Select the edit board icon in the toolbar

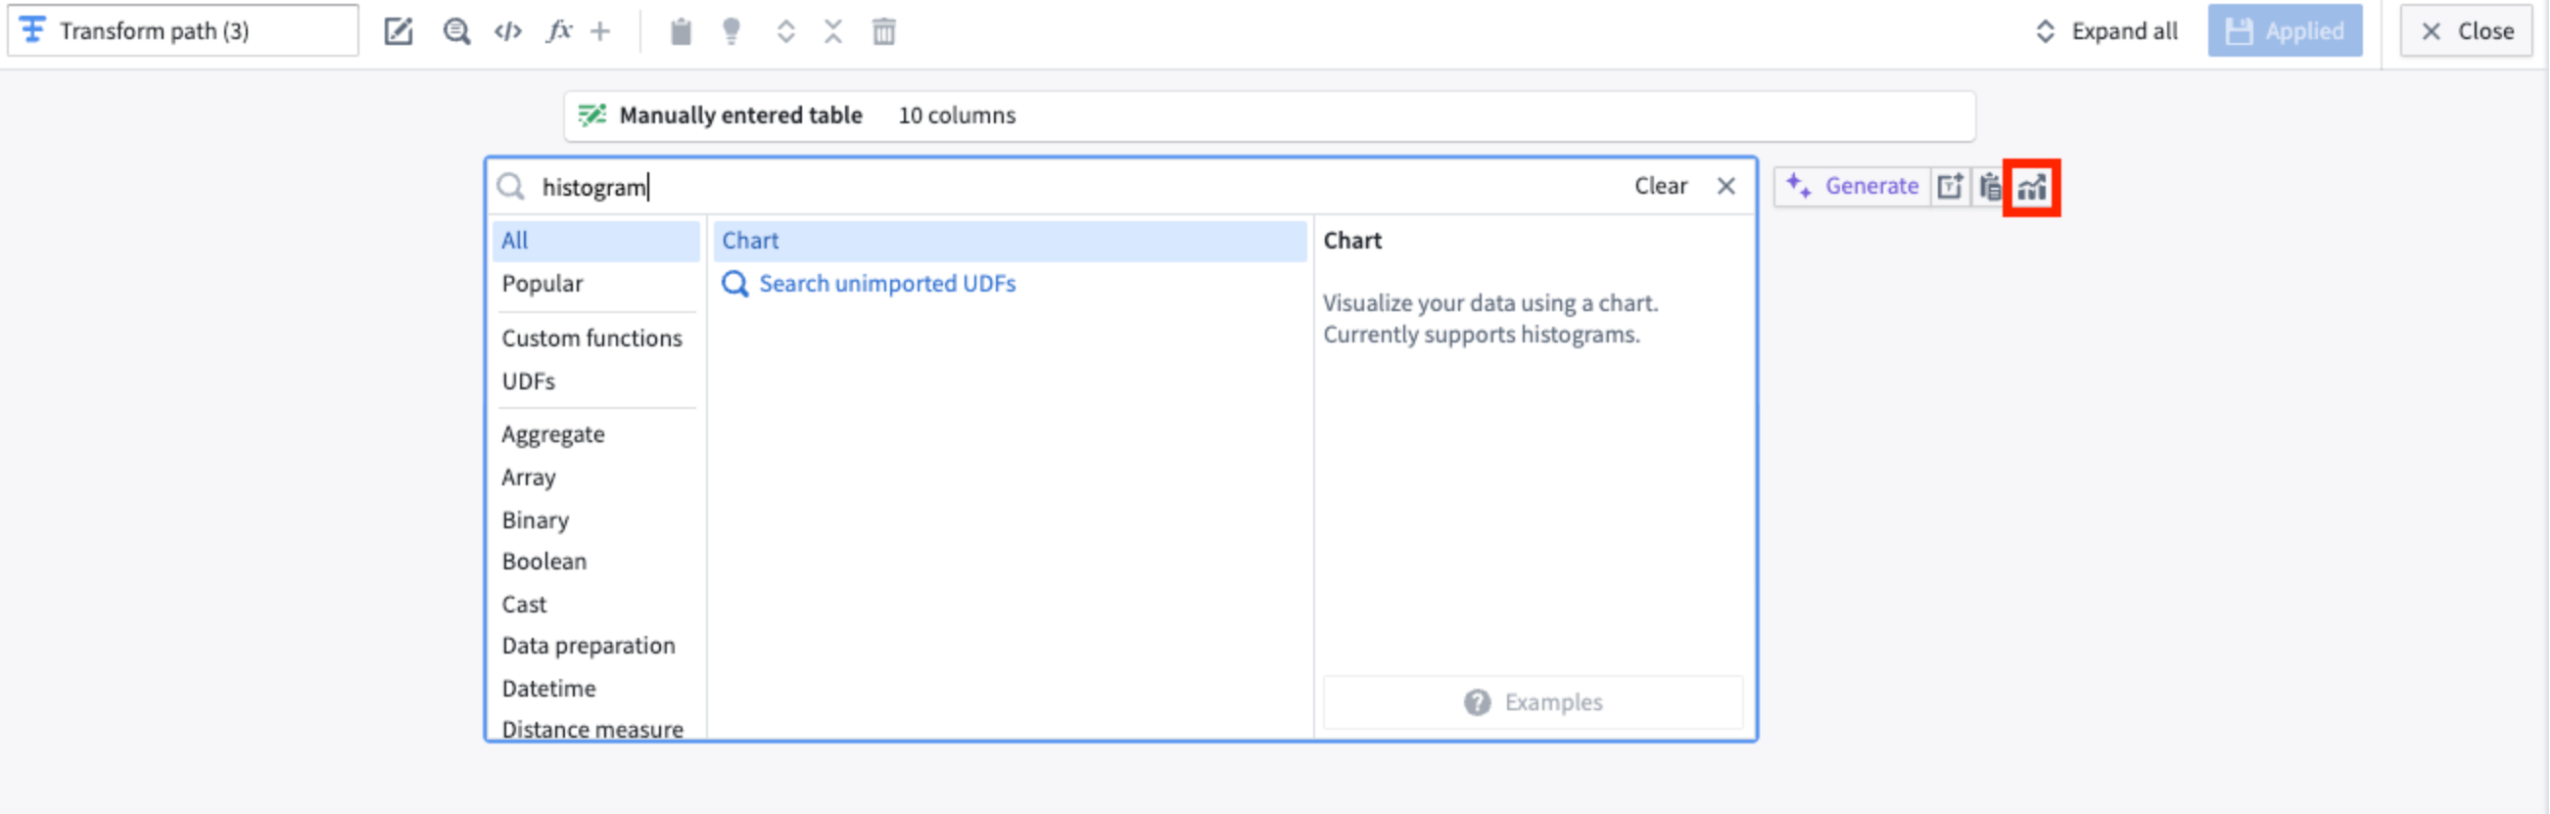tap(400, 31)
